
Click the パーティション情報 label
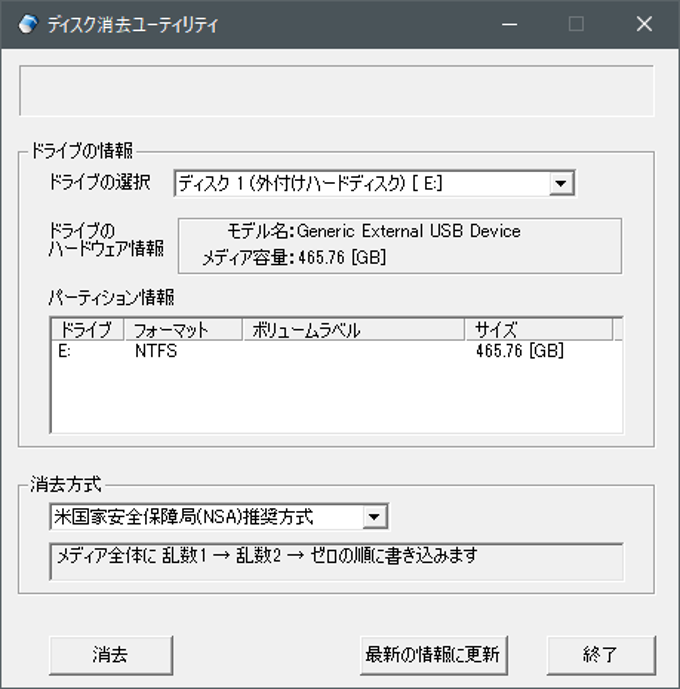111,298
